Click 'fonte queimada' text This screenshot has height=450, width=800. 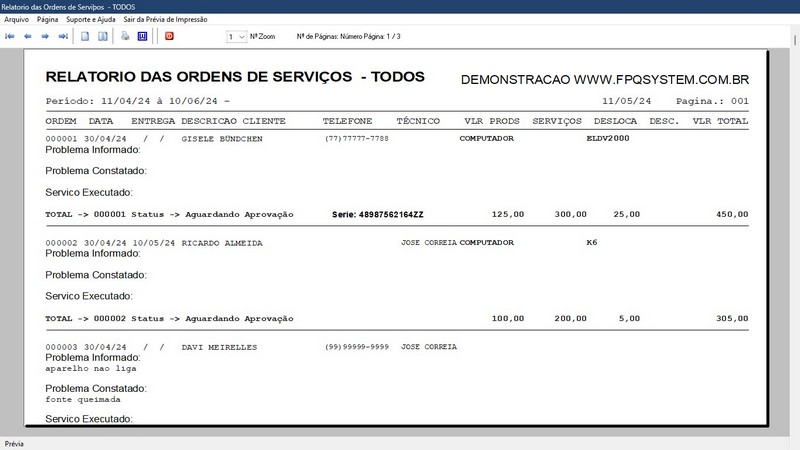(x=83, y=399)
